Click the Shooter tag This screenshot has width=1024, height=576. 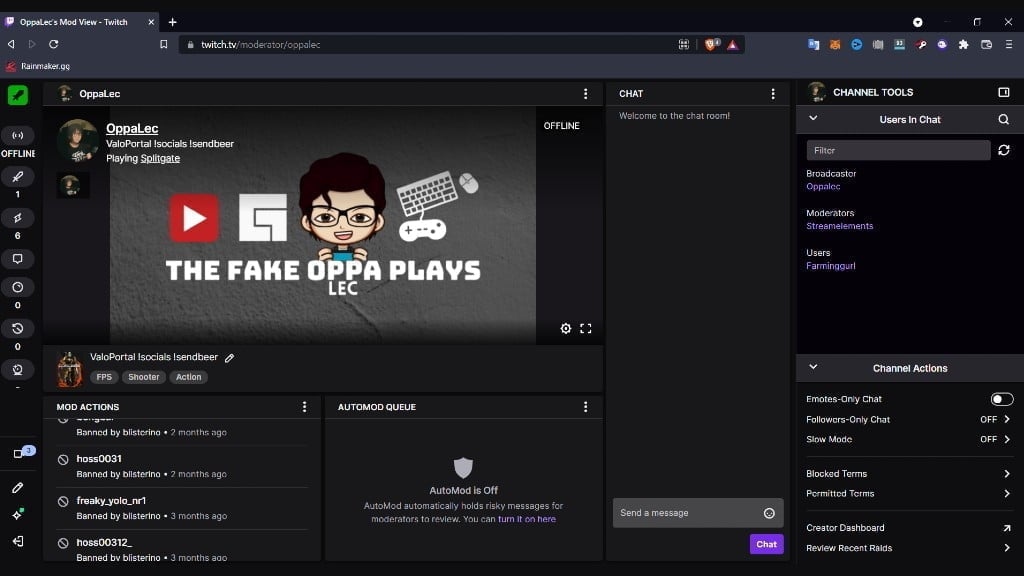[144, 377]
